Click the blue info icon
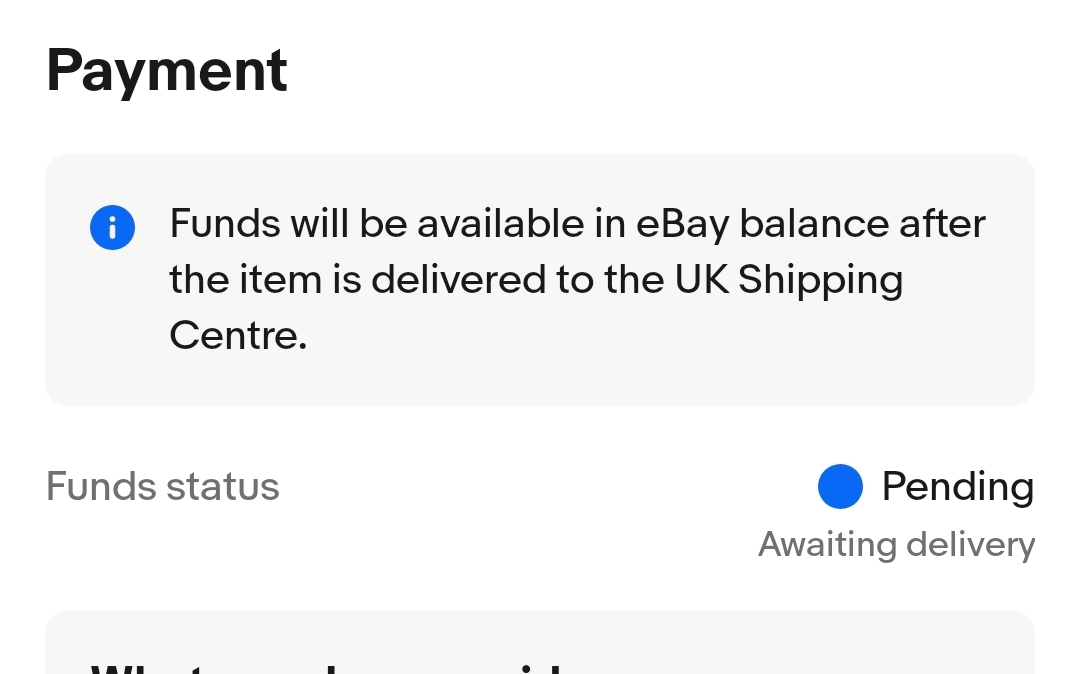This screenshot has width=1080, height=674. [112, 228]
